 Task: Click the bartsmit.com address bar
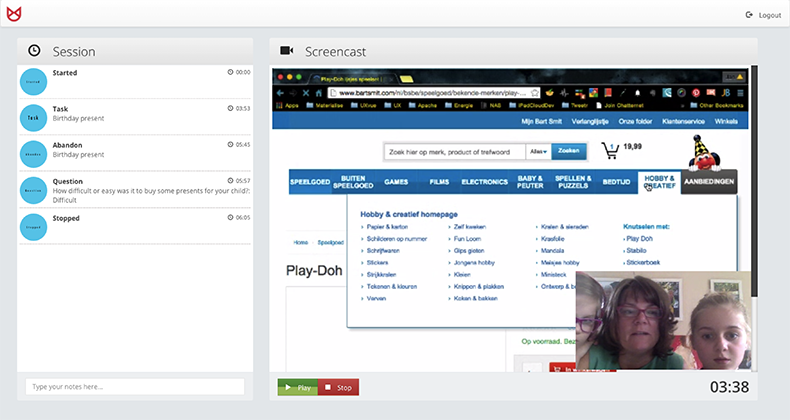434,93
